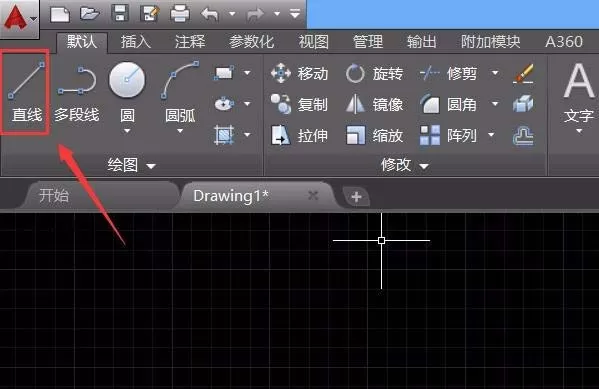Click the Open file folder icon
This screenshot has width=599, height=389.
click(90, 14)
